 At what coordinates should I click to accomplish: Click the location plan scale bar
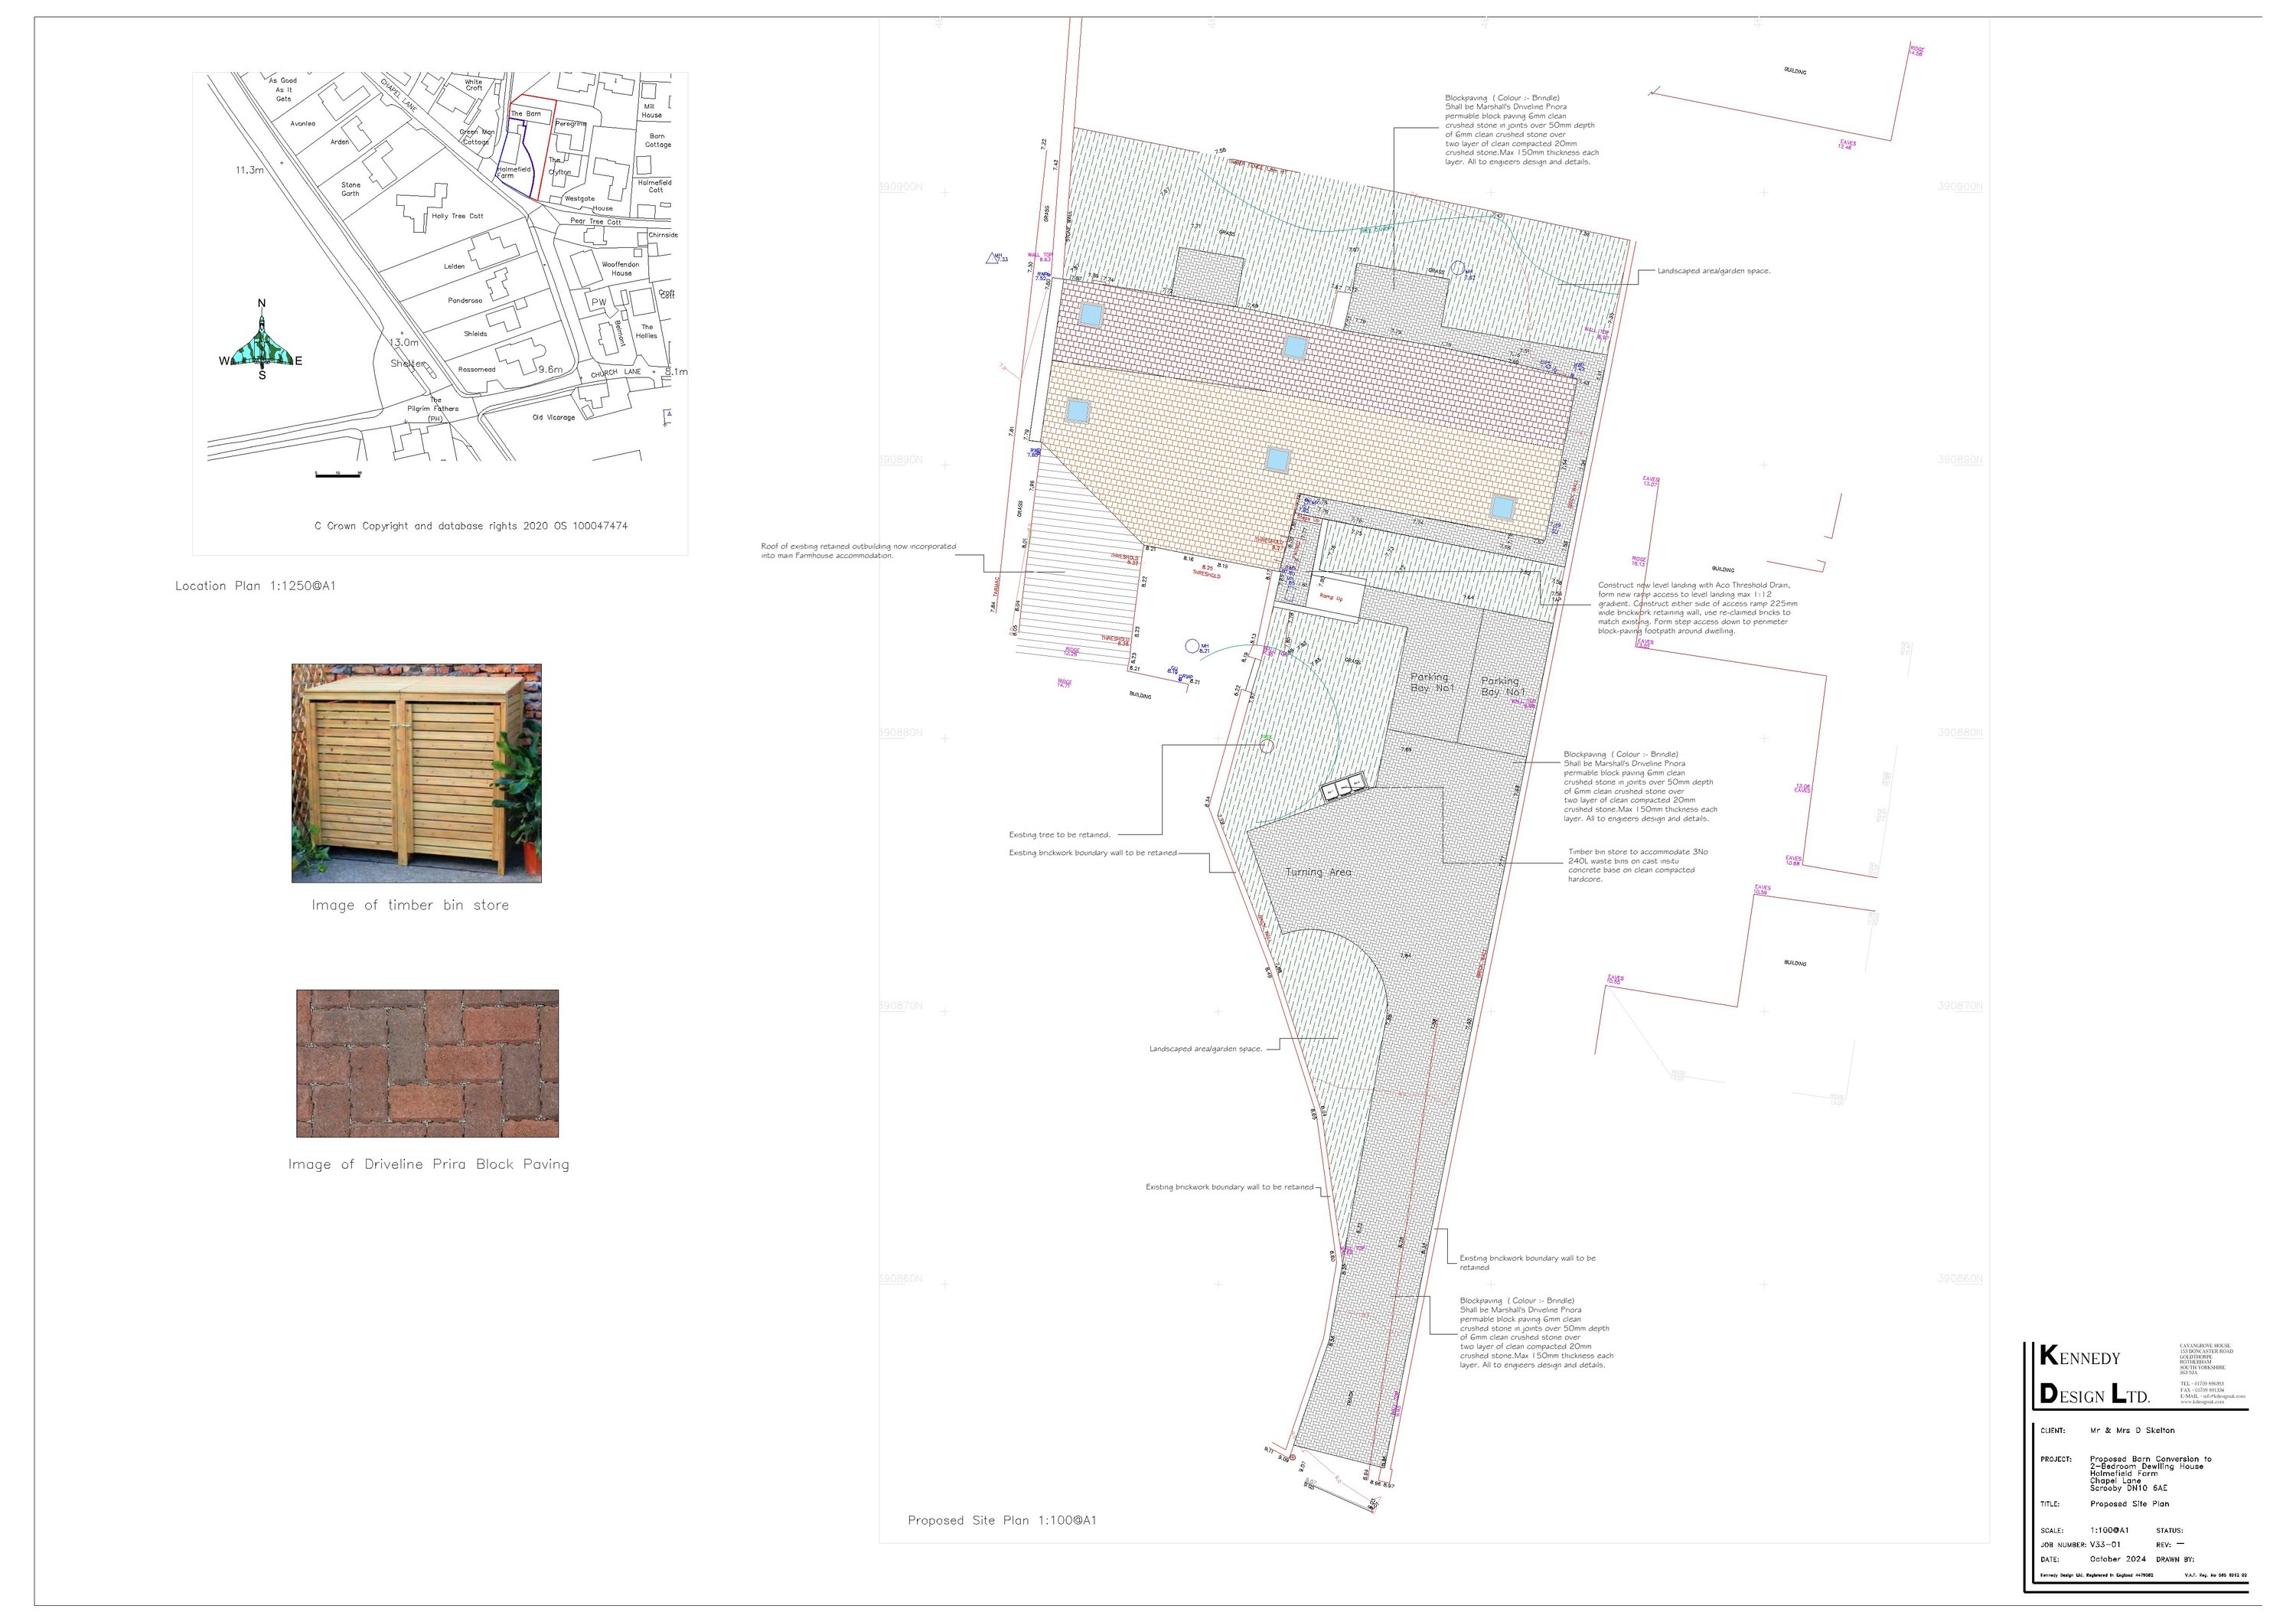pos(337,475)
